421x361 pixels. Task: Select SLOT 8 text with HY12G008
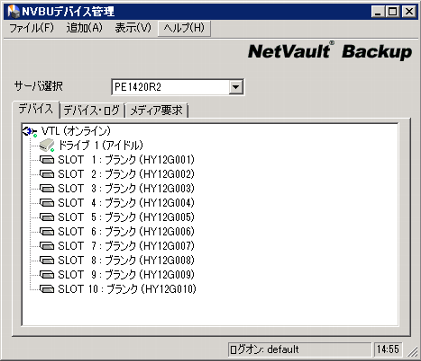pos(126,260)
